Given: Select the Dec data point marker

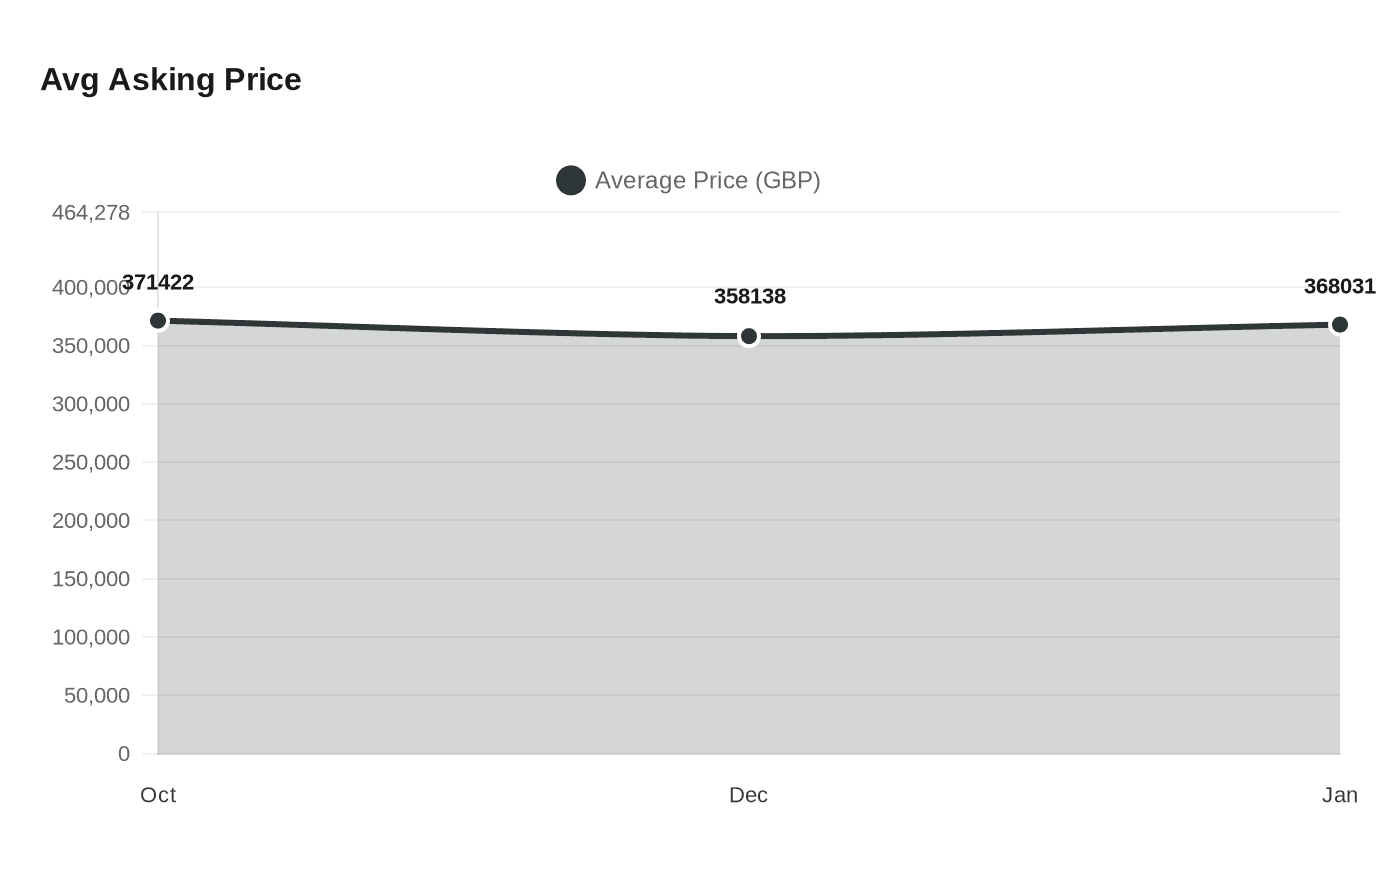Looking at the screenshot, I should pyautogui.click(x=749, y=337).
